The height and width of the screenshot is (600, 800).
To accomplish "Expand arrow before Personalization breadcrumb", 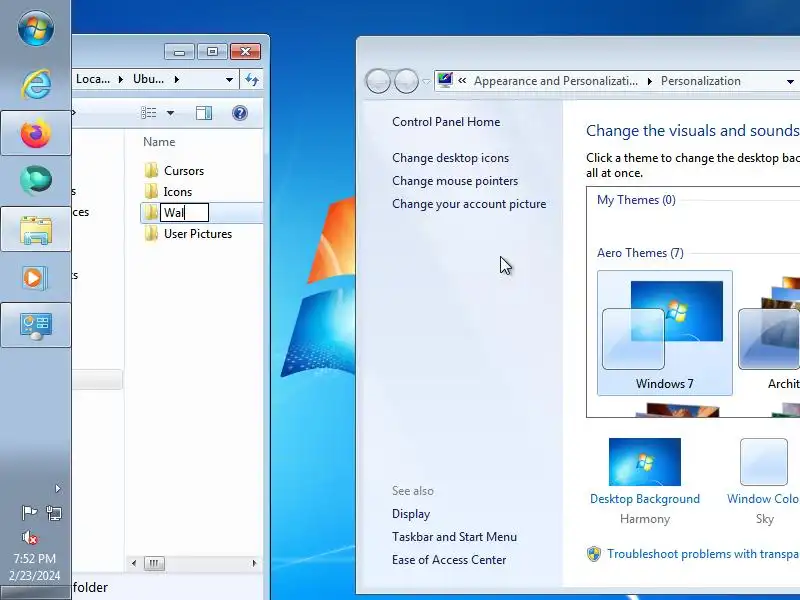I will tap(649, 81).
